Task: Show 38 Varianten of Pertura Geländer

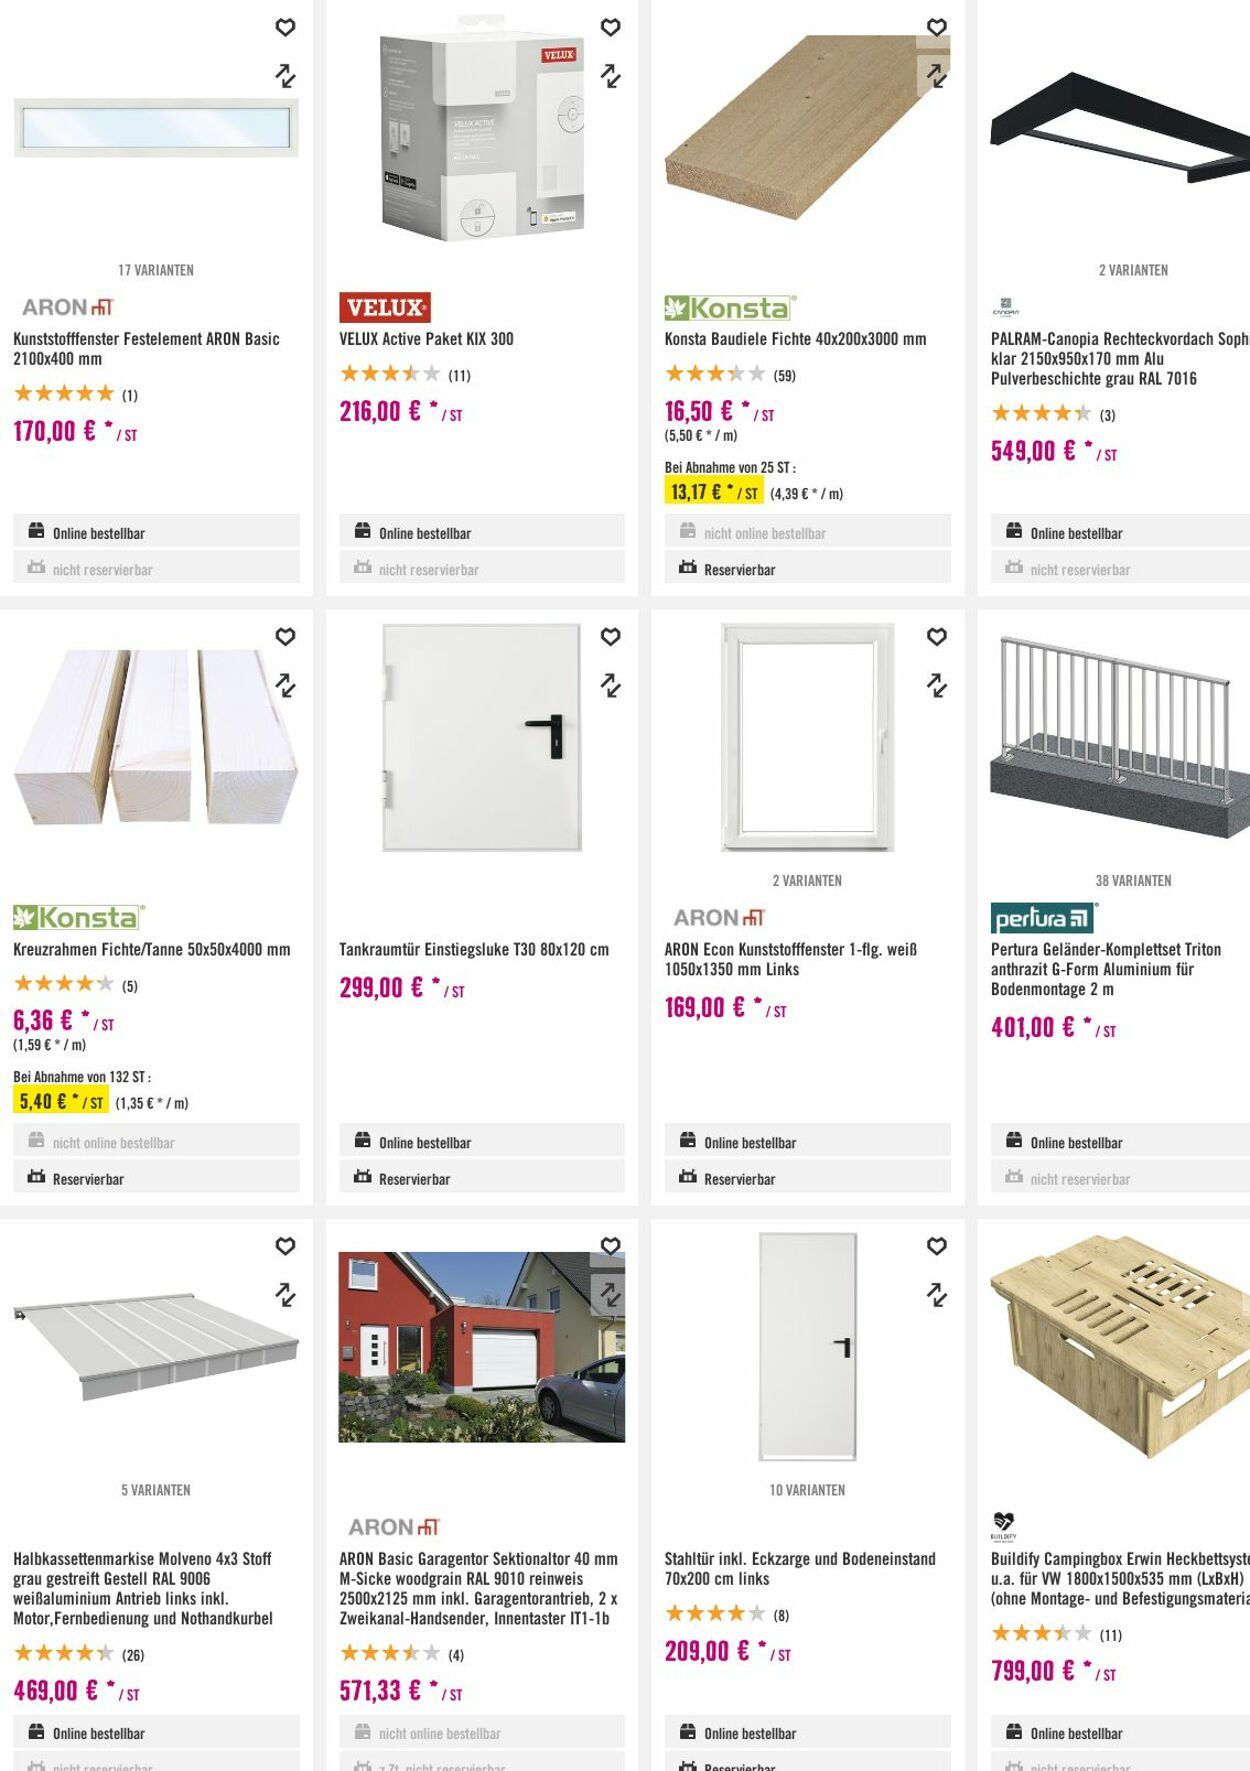Action: [x=1133, y=881]
